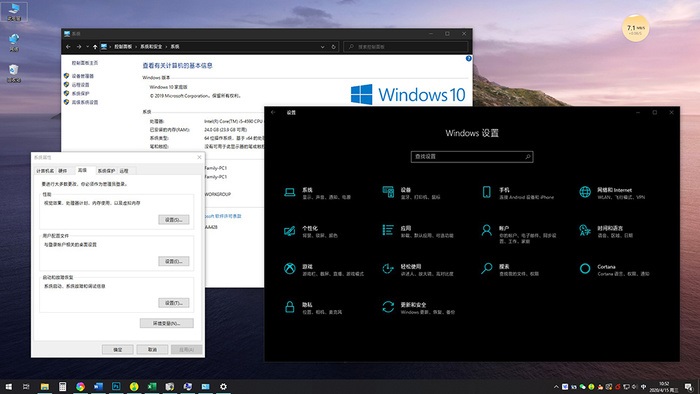Image resolution: width=700 pixels, height=394 pixels.
Task: Switch to 硬件 tab in 系统属性
Action: tap(63, 171)
